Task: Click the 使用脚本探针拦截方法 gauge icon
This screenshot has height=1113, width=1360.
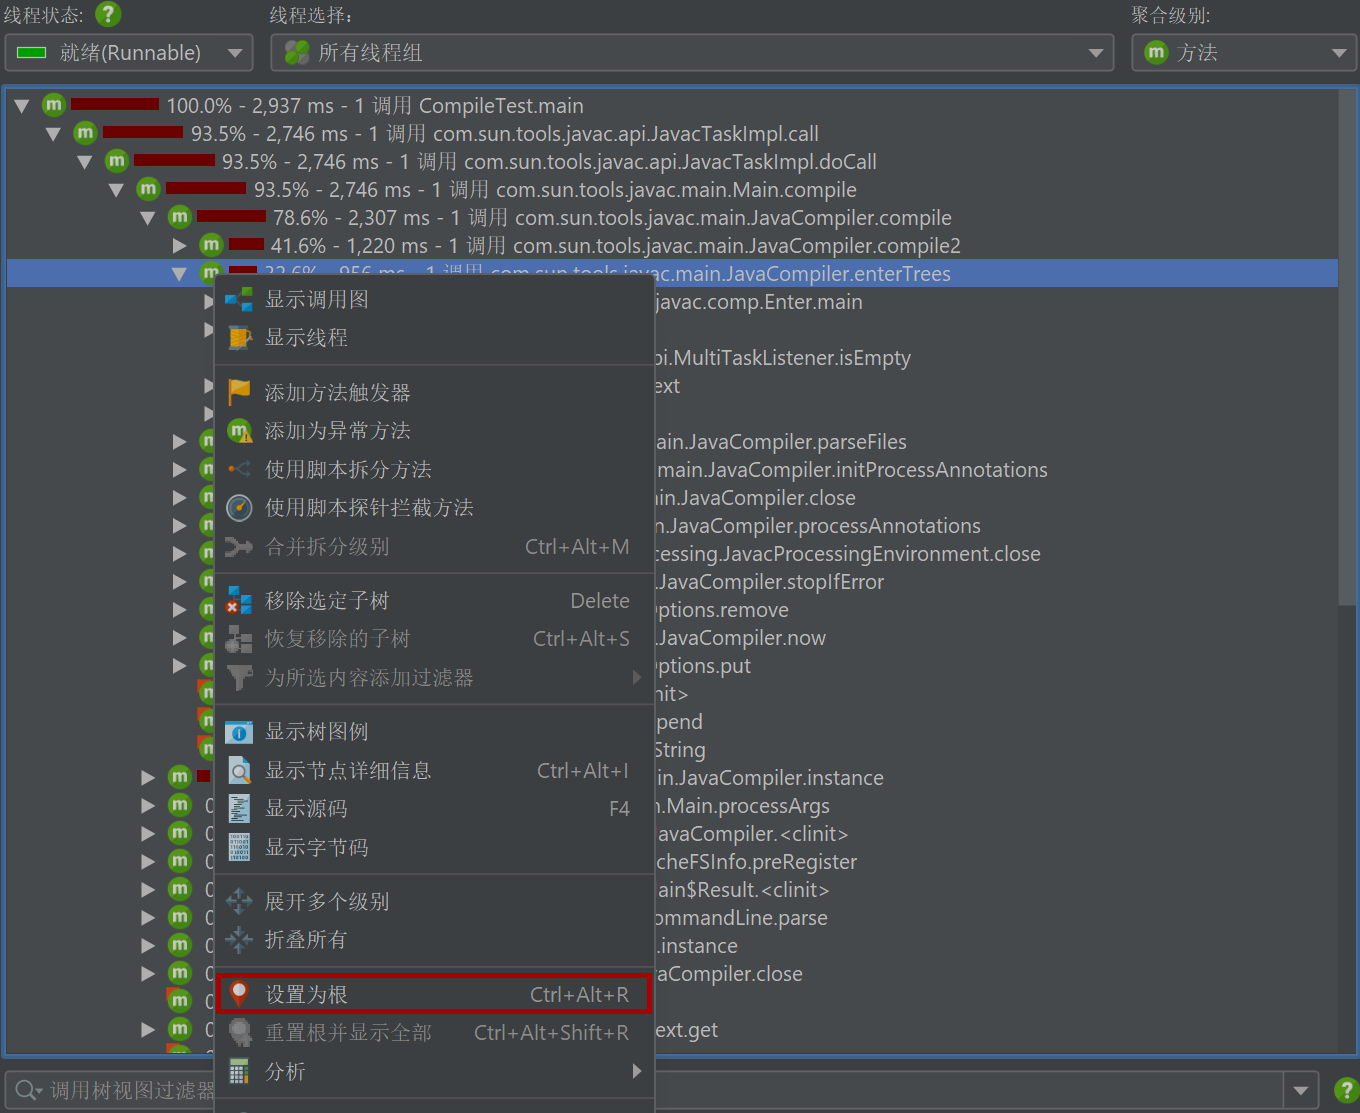Action: pyautogui.click(x=239, y=508)
